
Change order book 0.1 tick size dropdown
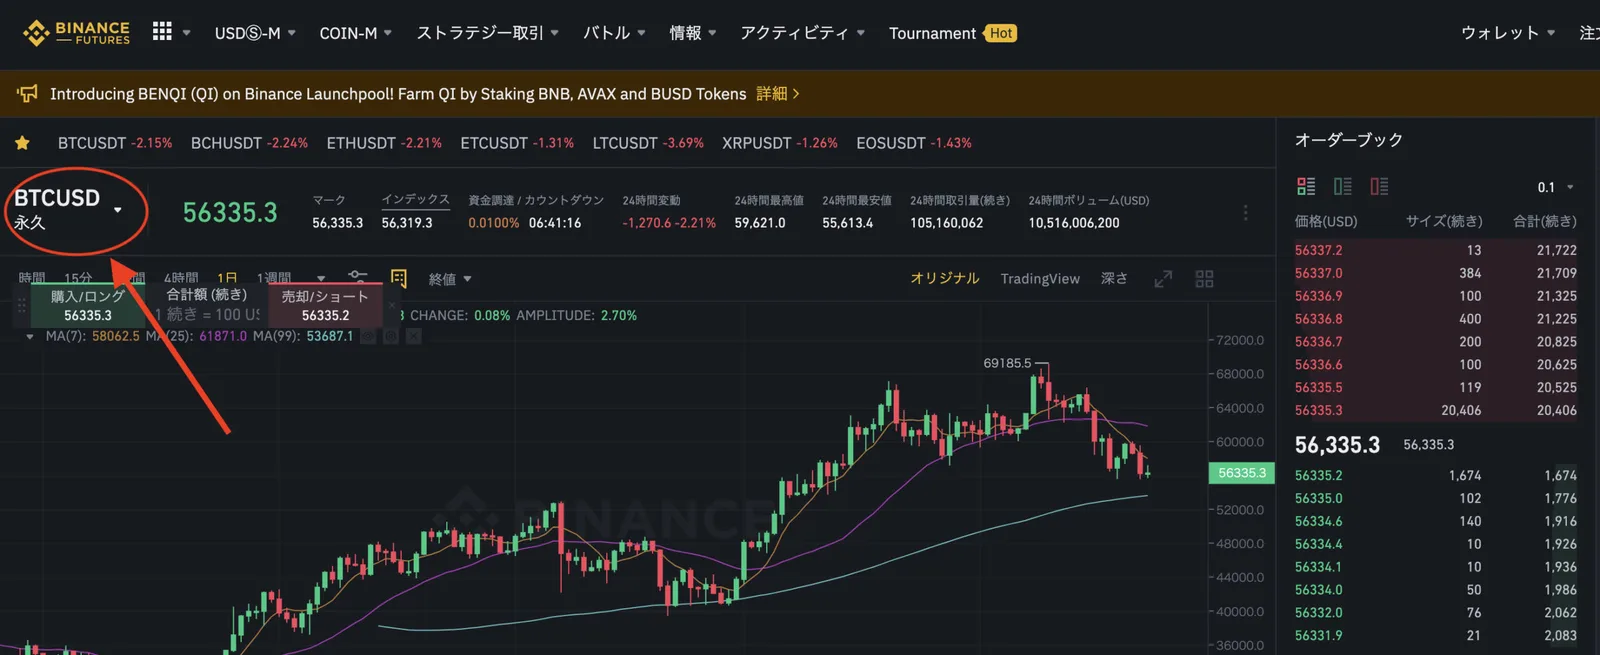pos(1555,187)
